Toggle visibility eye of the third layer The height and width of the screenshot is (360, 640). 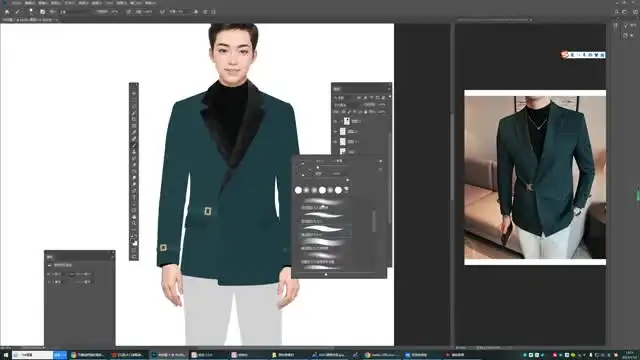(335, 142)
